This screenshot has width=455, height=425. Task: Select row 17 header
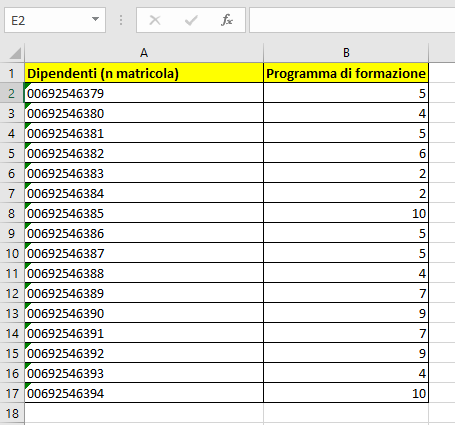coord(12,393)
